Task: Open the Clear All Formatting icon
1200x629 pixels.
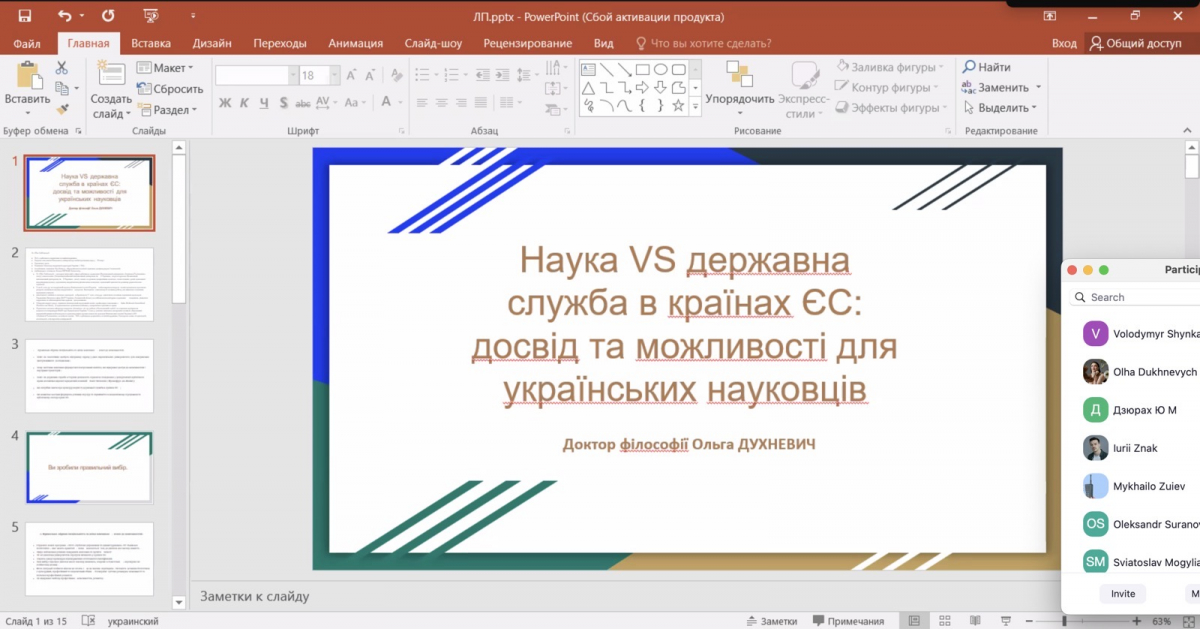Action: pos(396,75)
